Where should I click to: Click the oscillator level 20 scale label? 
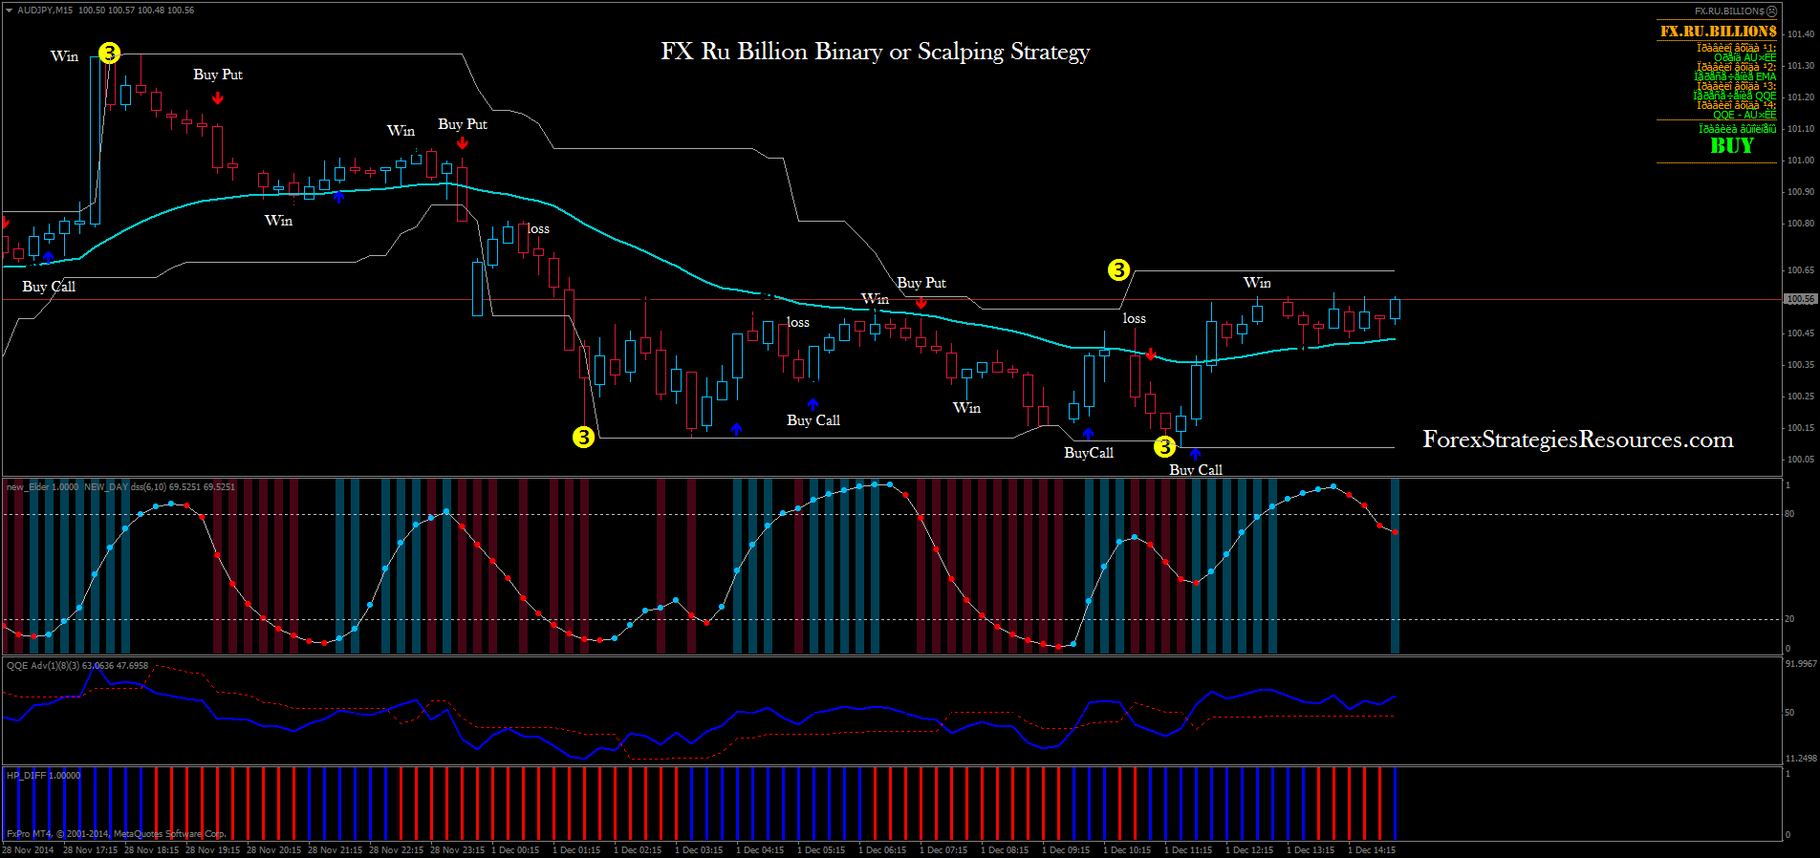coord(1790,619)
